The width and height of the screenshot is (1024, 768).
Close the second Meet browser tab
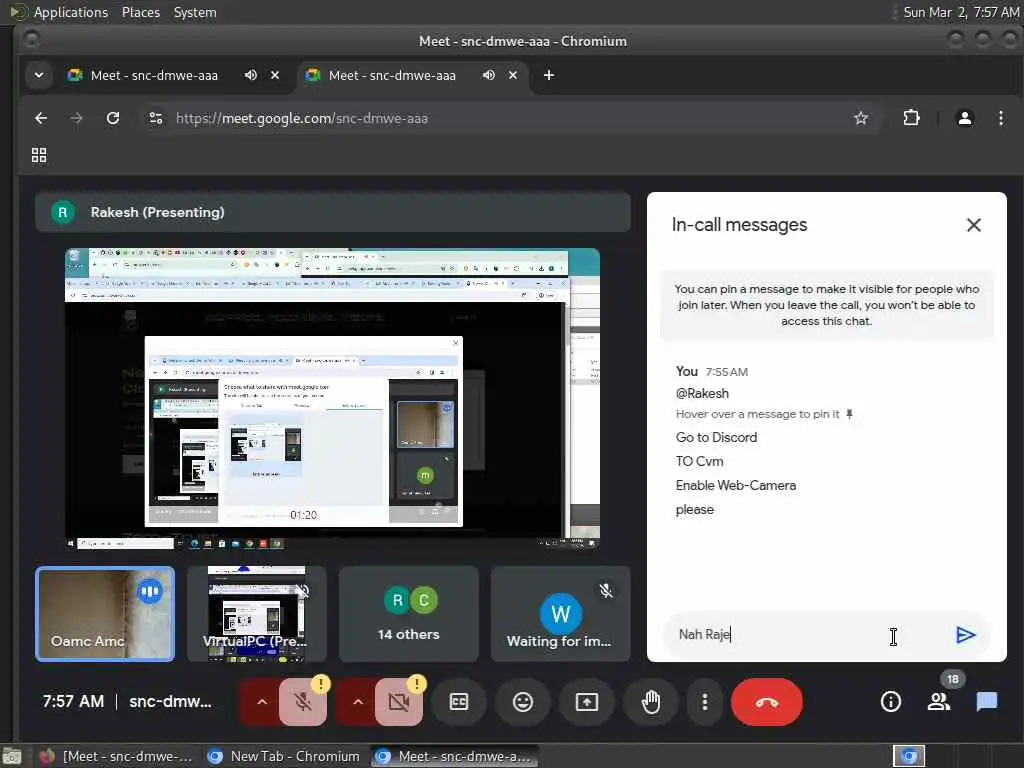click(x=513, y=76)
